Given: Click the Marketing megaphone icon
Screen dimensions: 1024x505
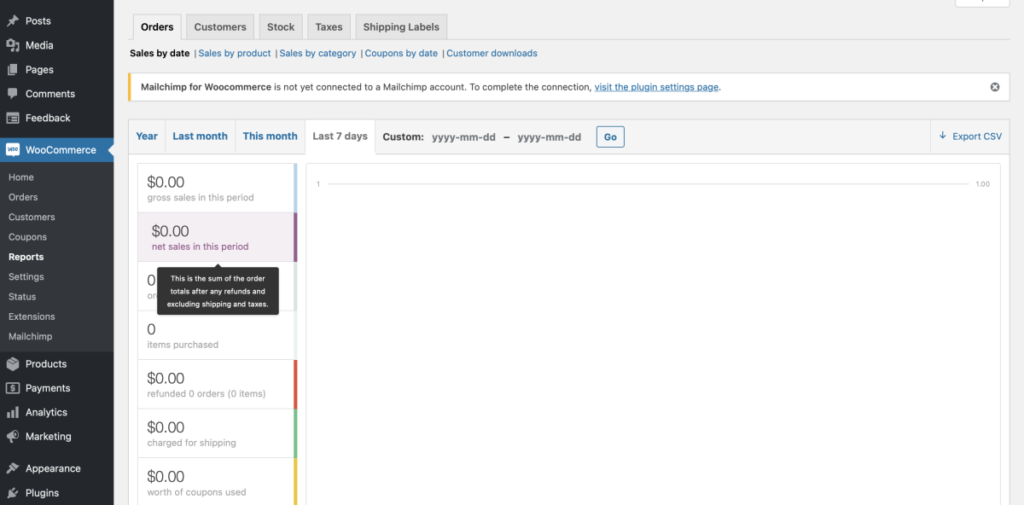Looking at the screenshot, I should click(12, 436).
